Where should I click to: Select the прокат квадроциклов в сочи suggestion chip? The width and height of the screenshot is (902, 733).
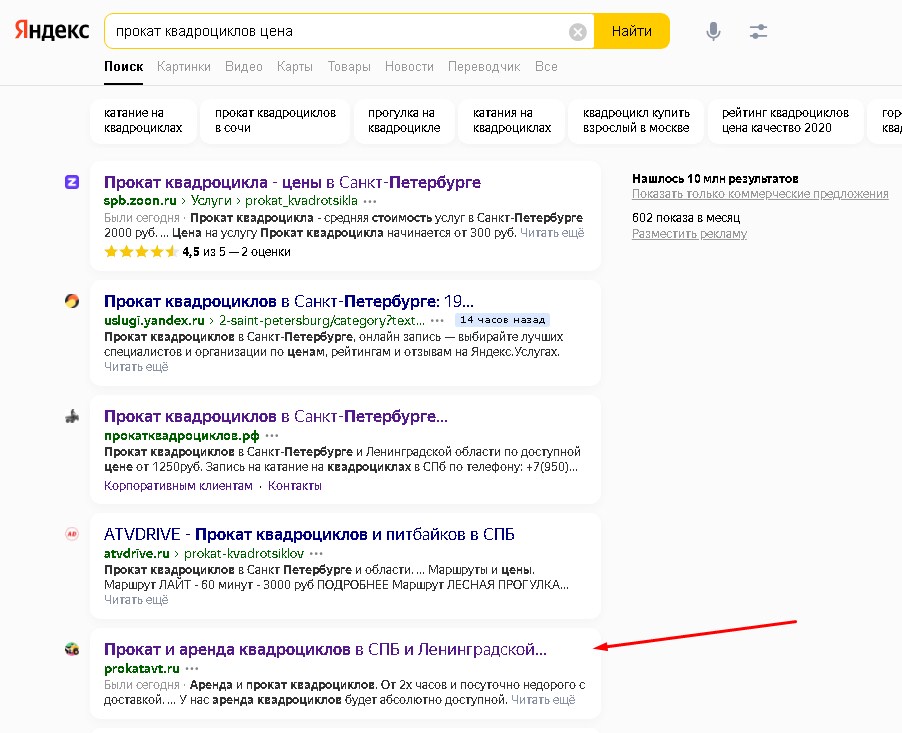tap(277, 120)
